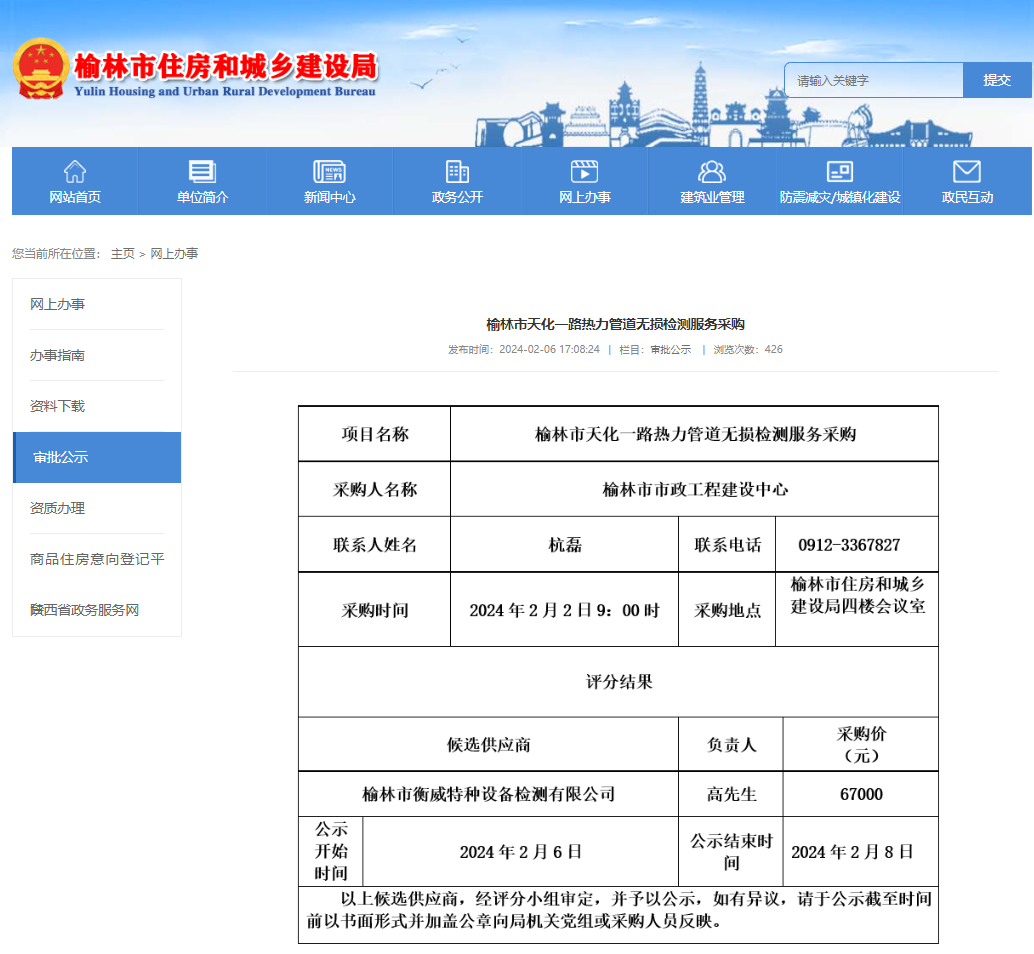
Task: Click the 候选供应商 header cell
Action: tap(489, 745)
